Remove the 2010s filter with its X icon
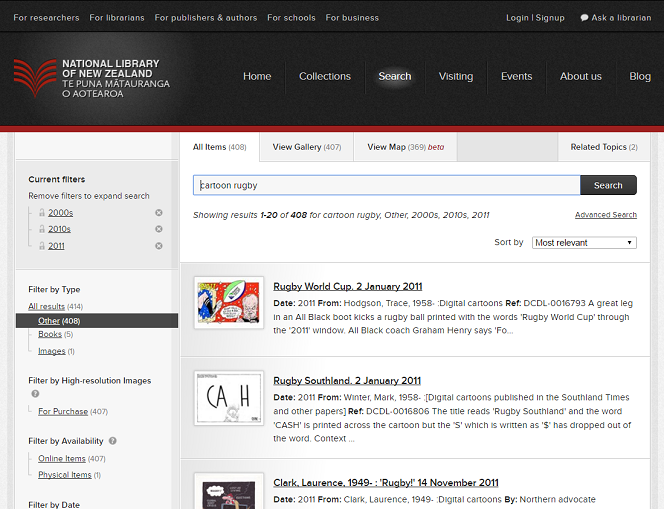Viewport: 664px width, 509px height. (x=159, y=229)
